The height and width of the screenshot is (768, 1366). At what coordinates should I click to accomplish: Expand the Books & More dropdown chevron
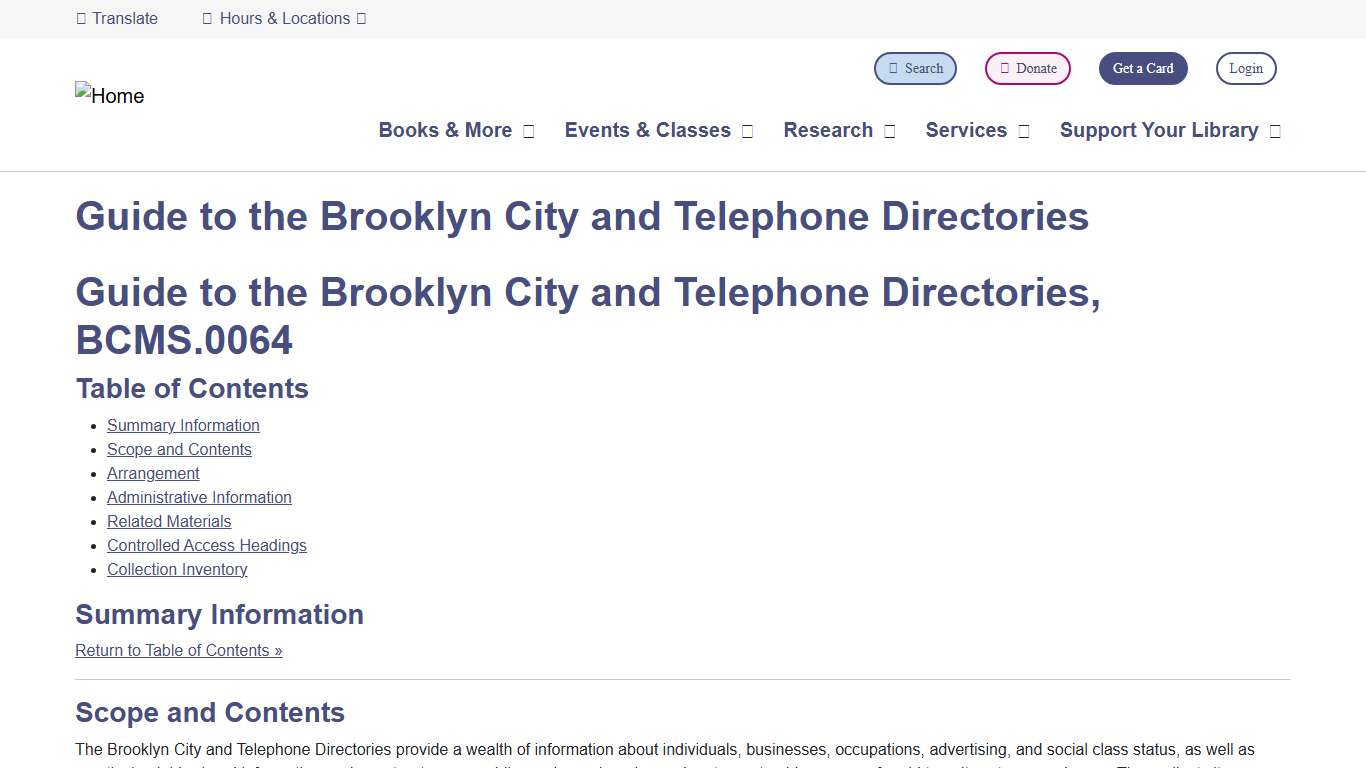[529, 130]
